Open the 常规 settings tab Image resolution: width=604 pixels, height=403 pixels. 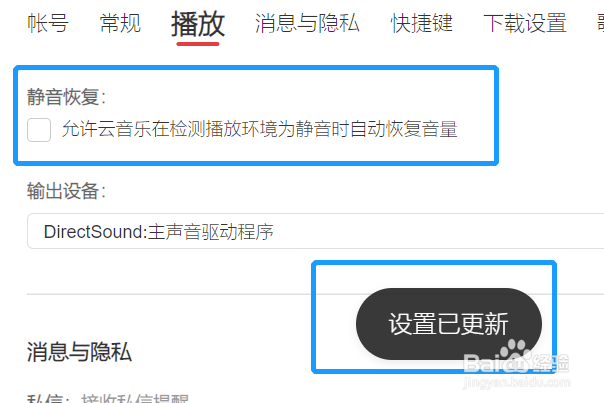pos(120,23)
